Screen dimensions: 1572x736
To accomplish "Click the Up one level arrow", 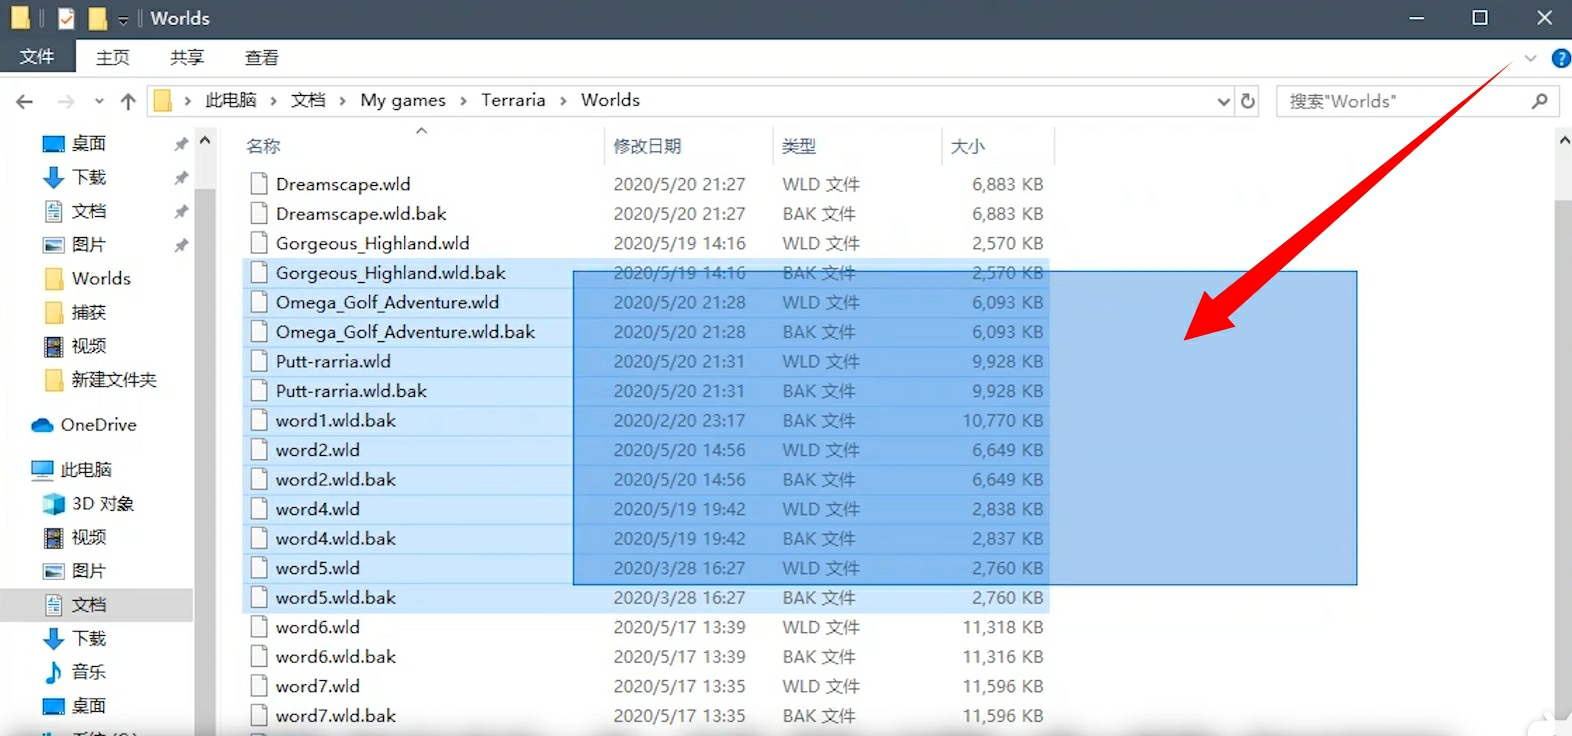I will click(x=128, y=101).
